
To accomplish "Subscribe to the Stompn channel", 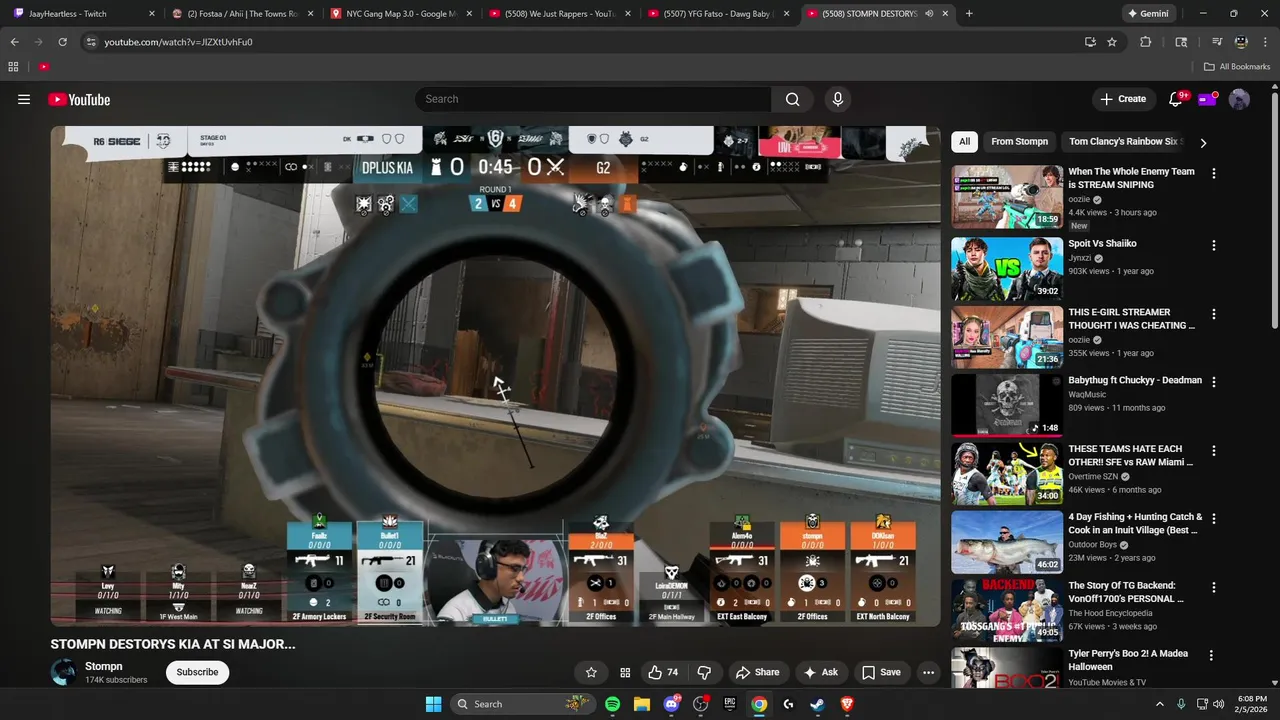I will 197,672.
